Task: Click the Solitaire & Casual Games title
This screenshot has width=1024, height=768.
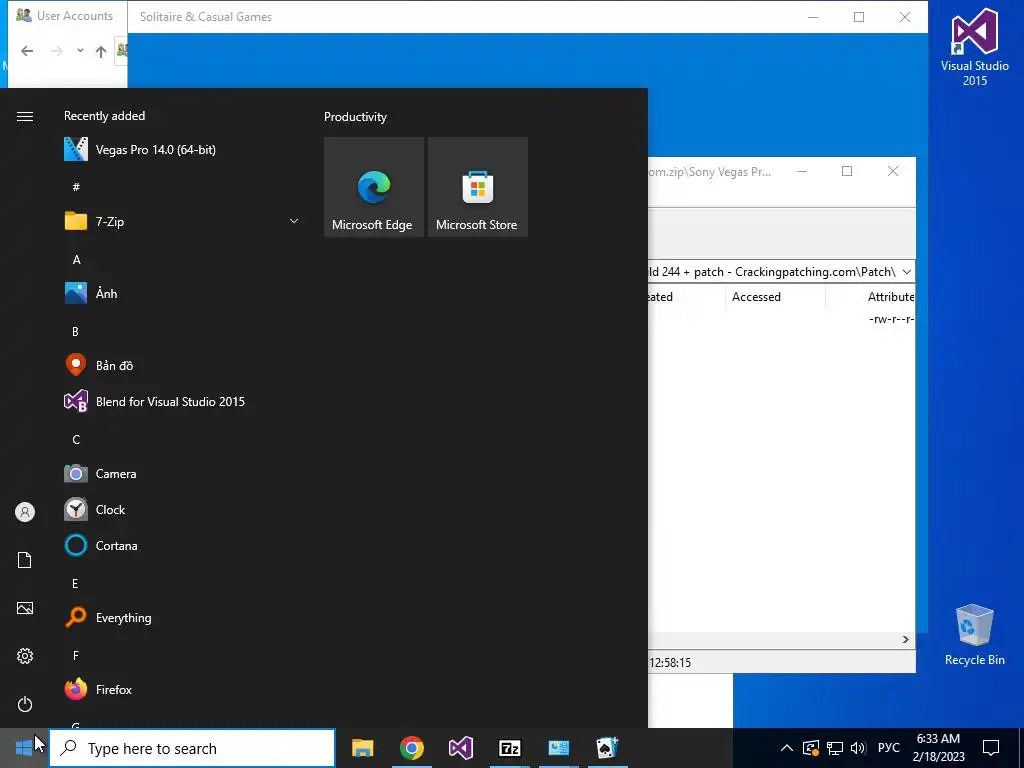Action: point(206,17)
